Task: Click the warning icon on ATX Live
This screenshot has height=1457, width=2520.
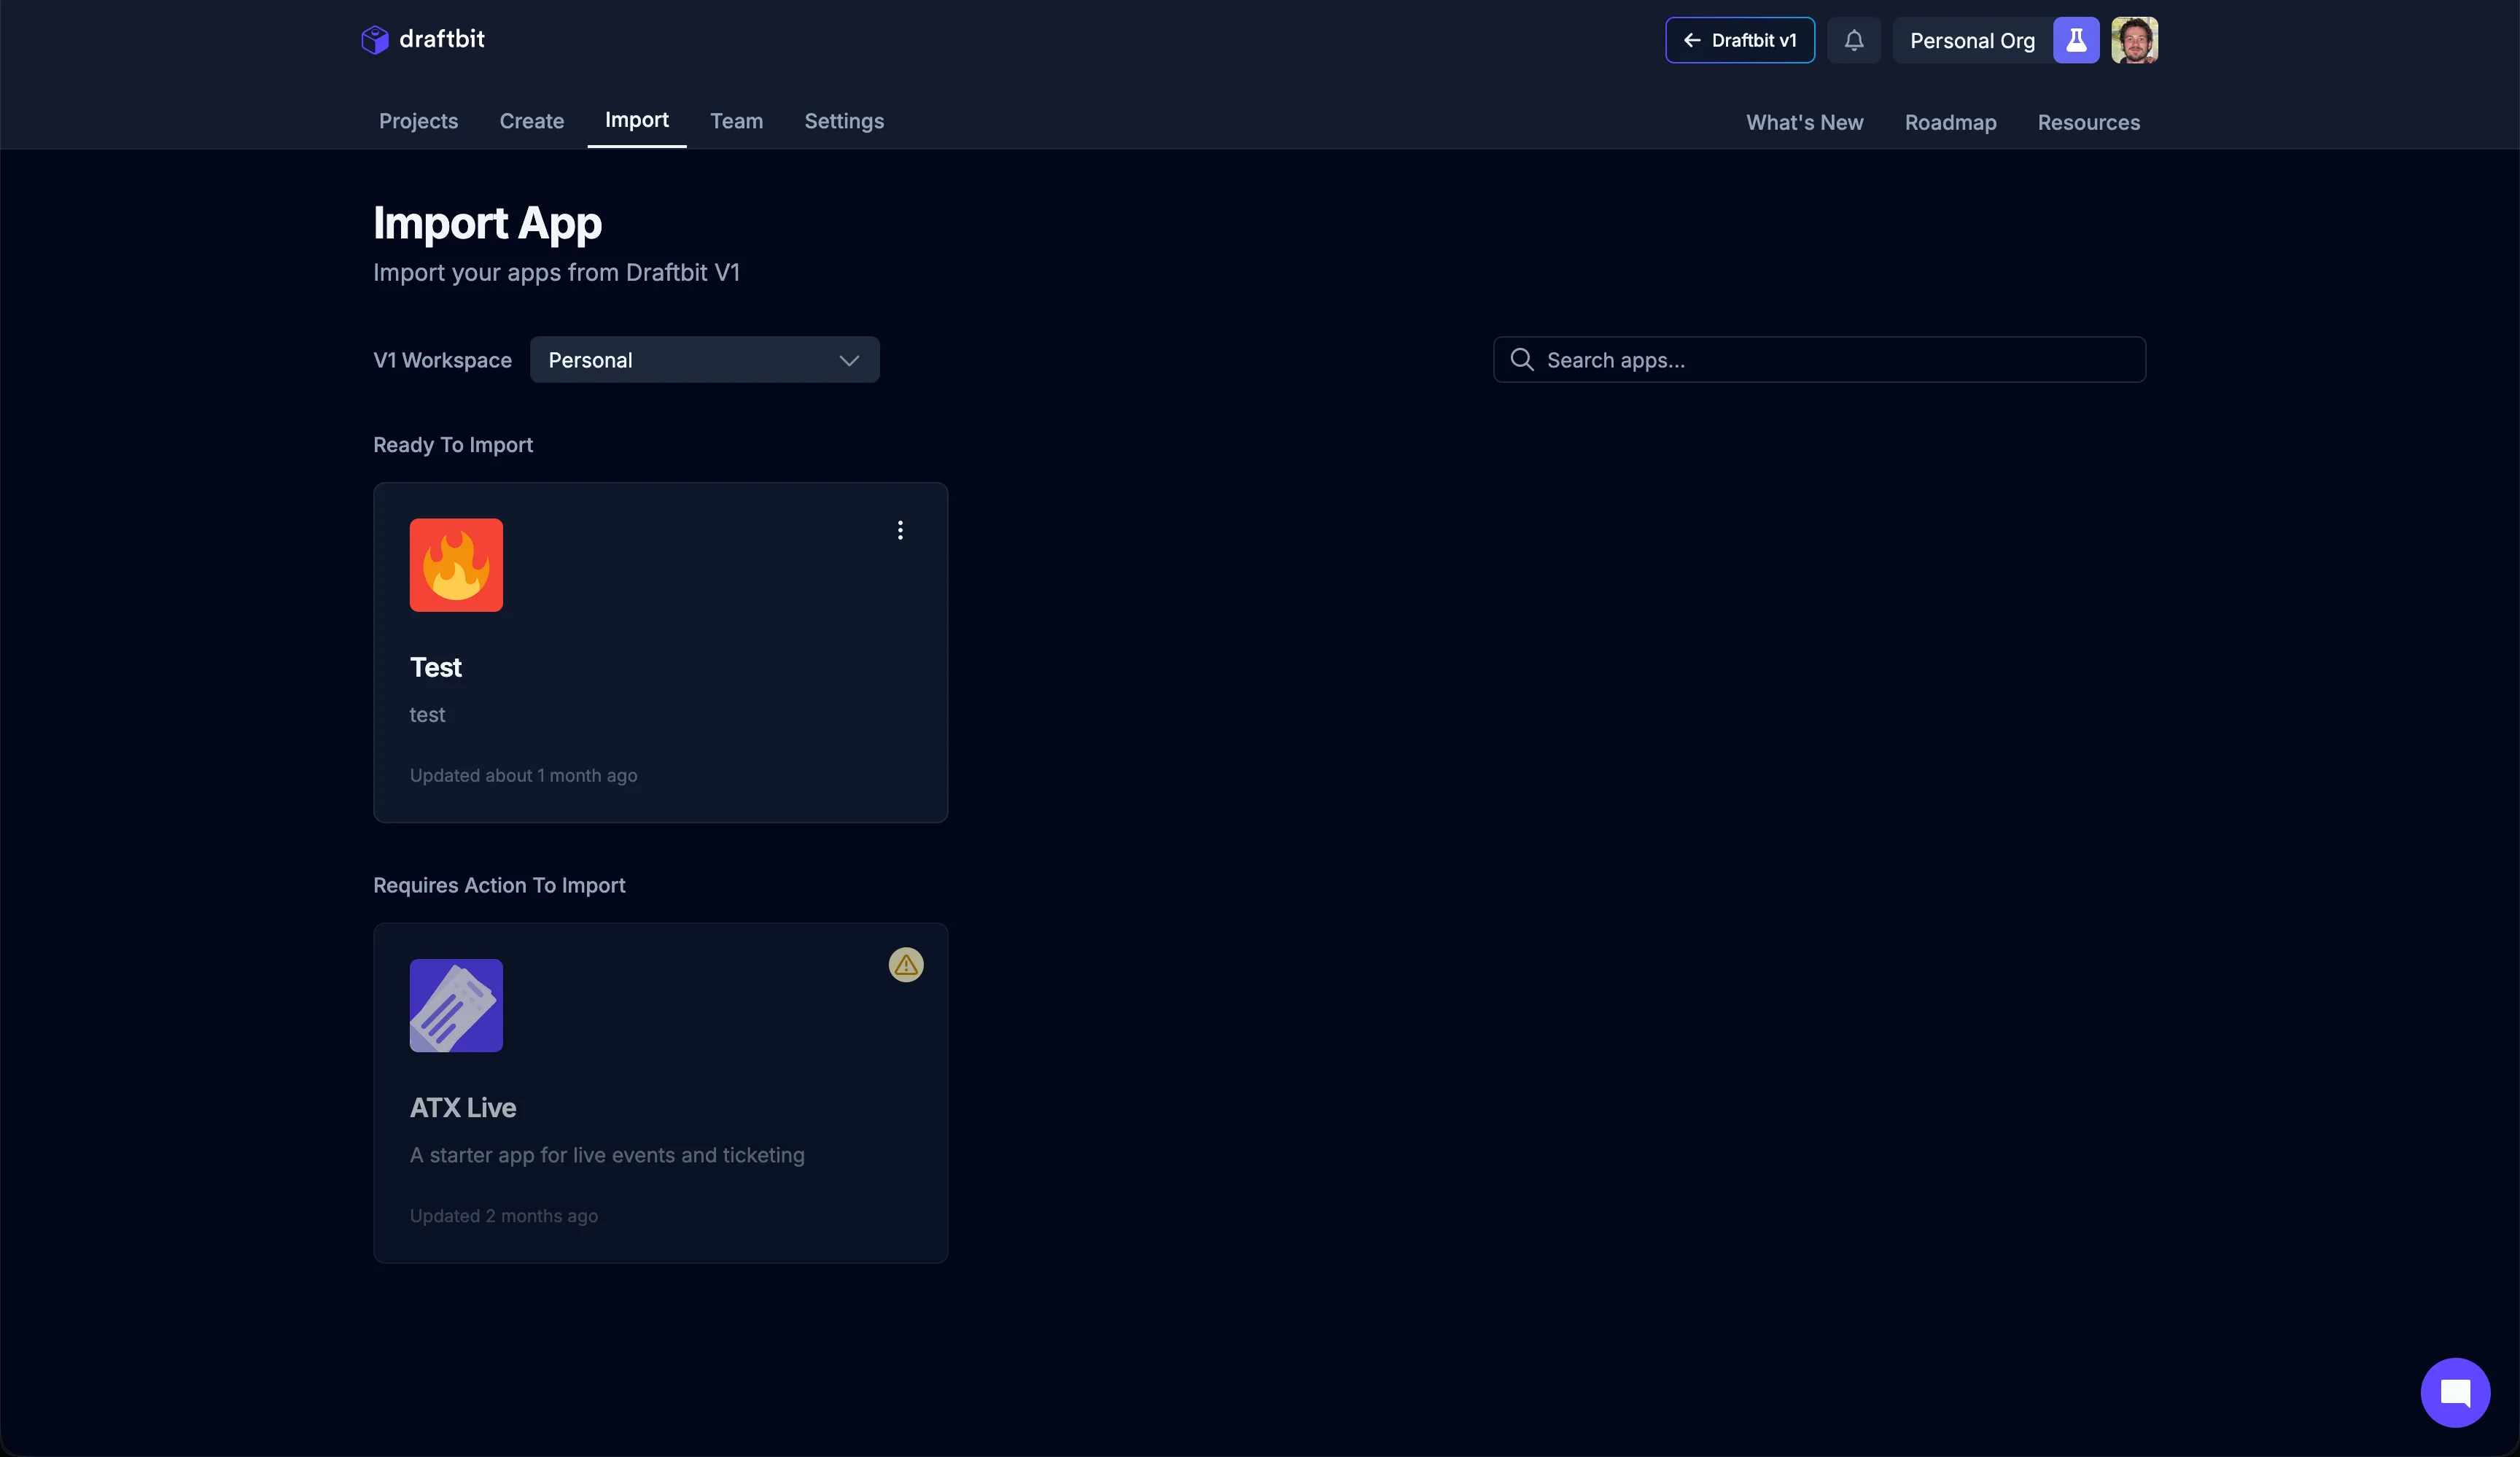Action: [906, 965]
